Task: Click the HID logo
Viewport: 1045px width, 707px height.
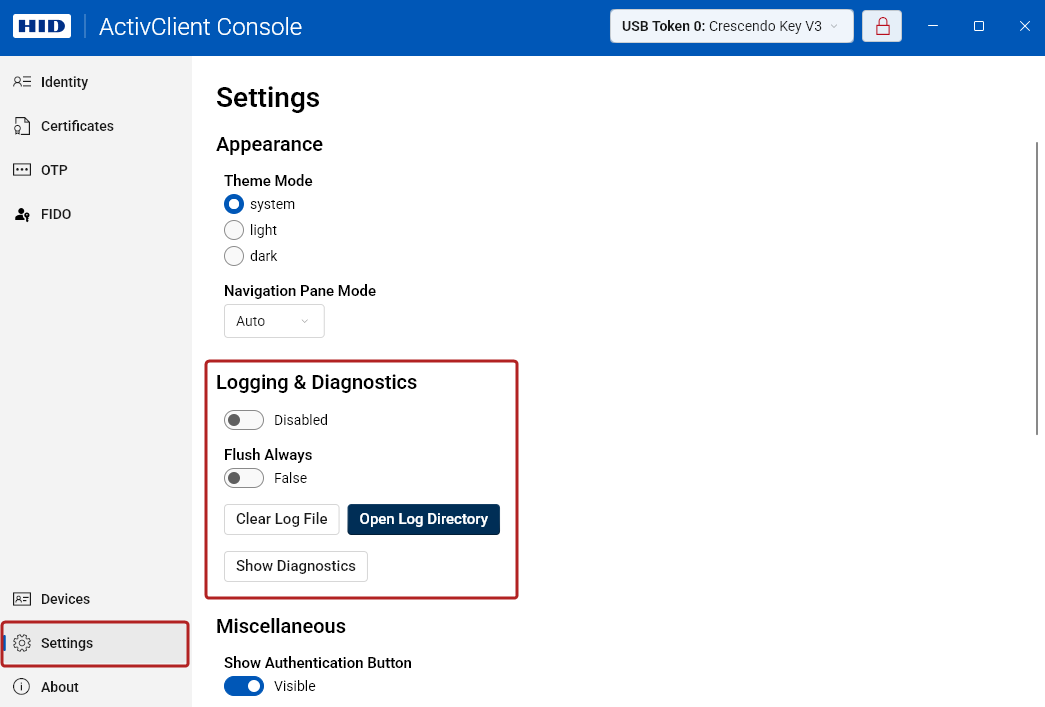Action: tap(42, 27)
